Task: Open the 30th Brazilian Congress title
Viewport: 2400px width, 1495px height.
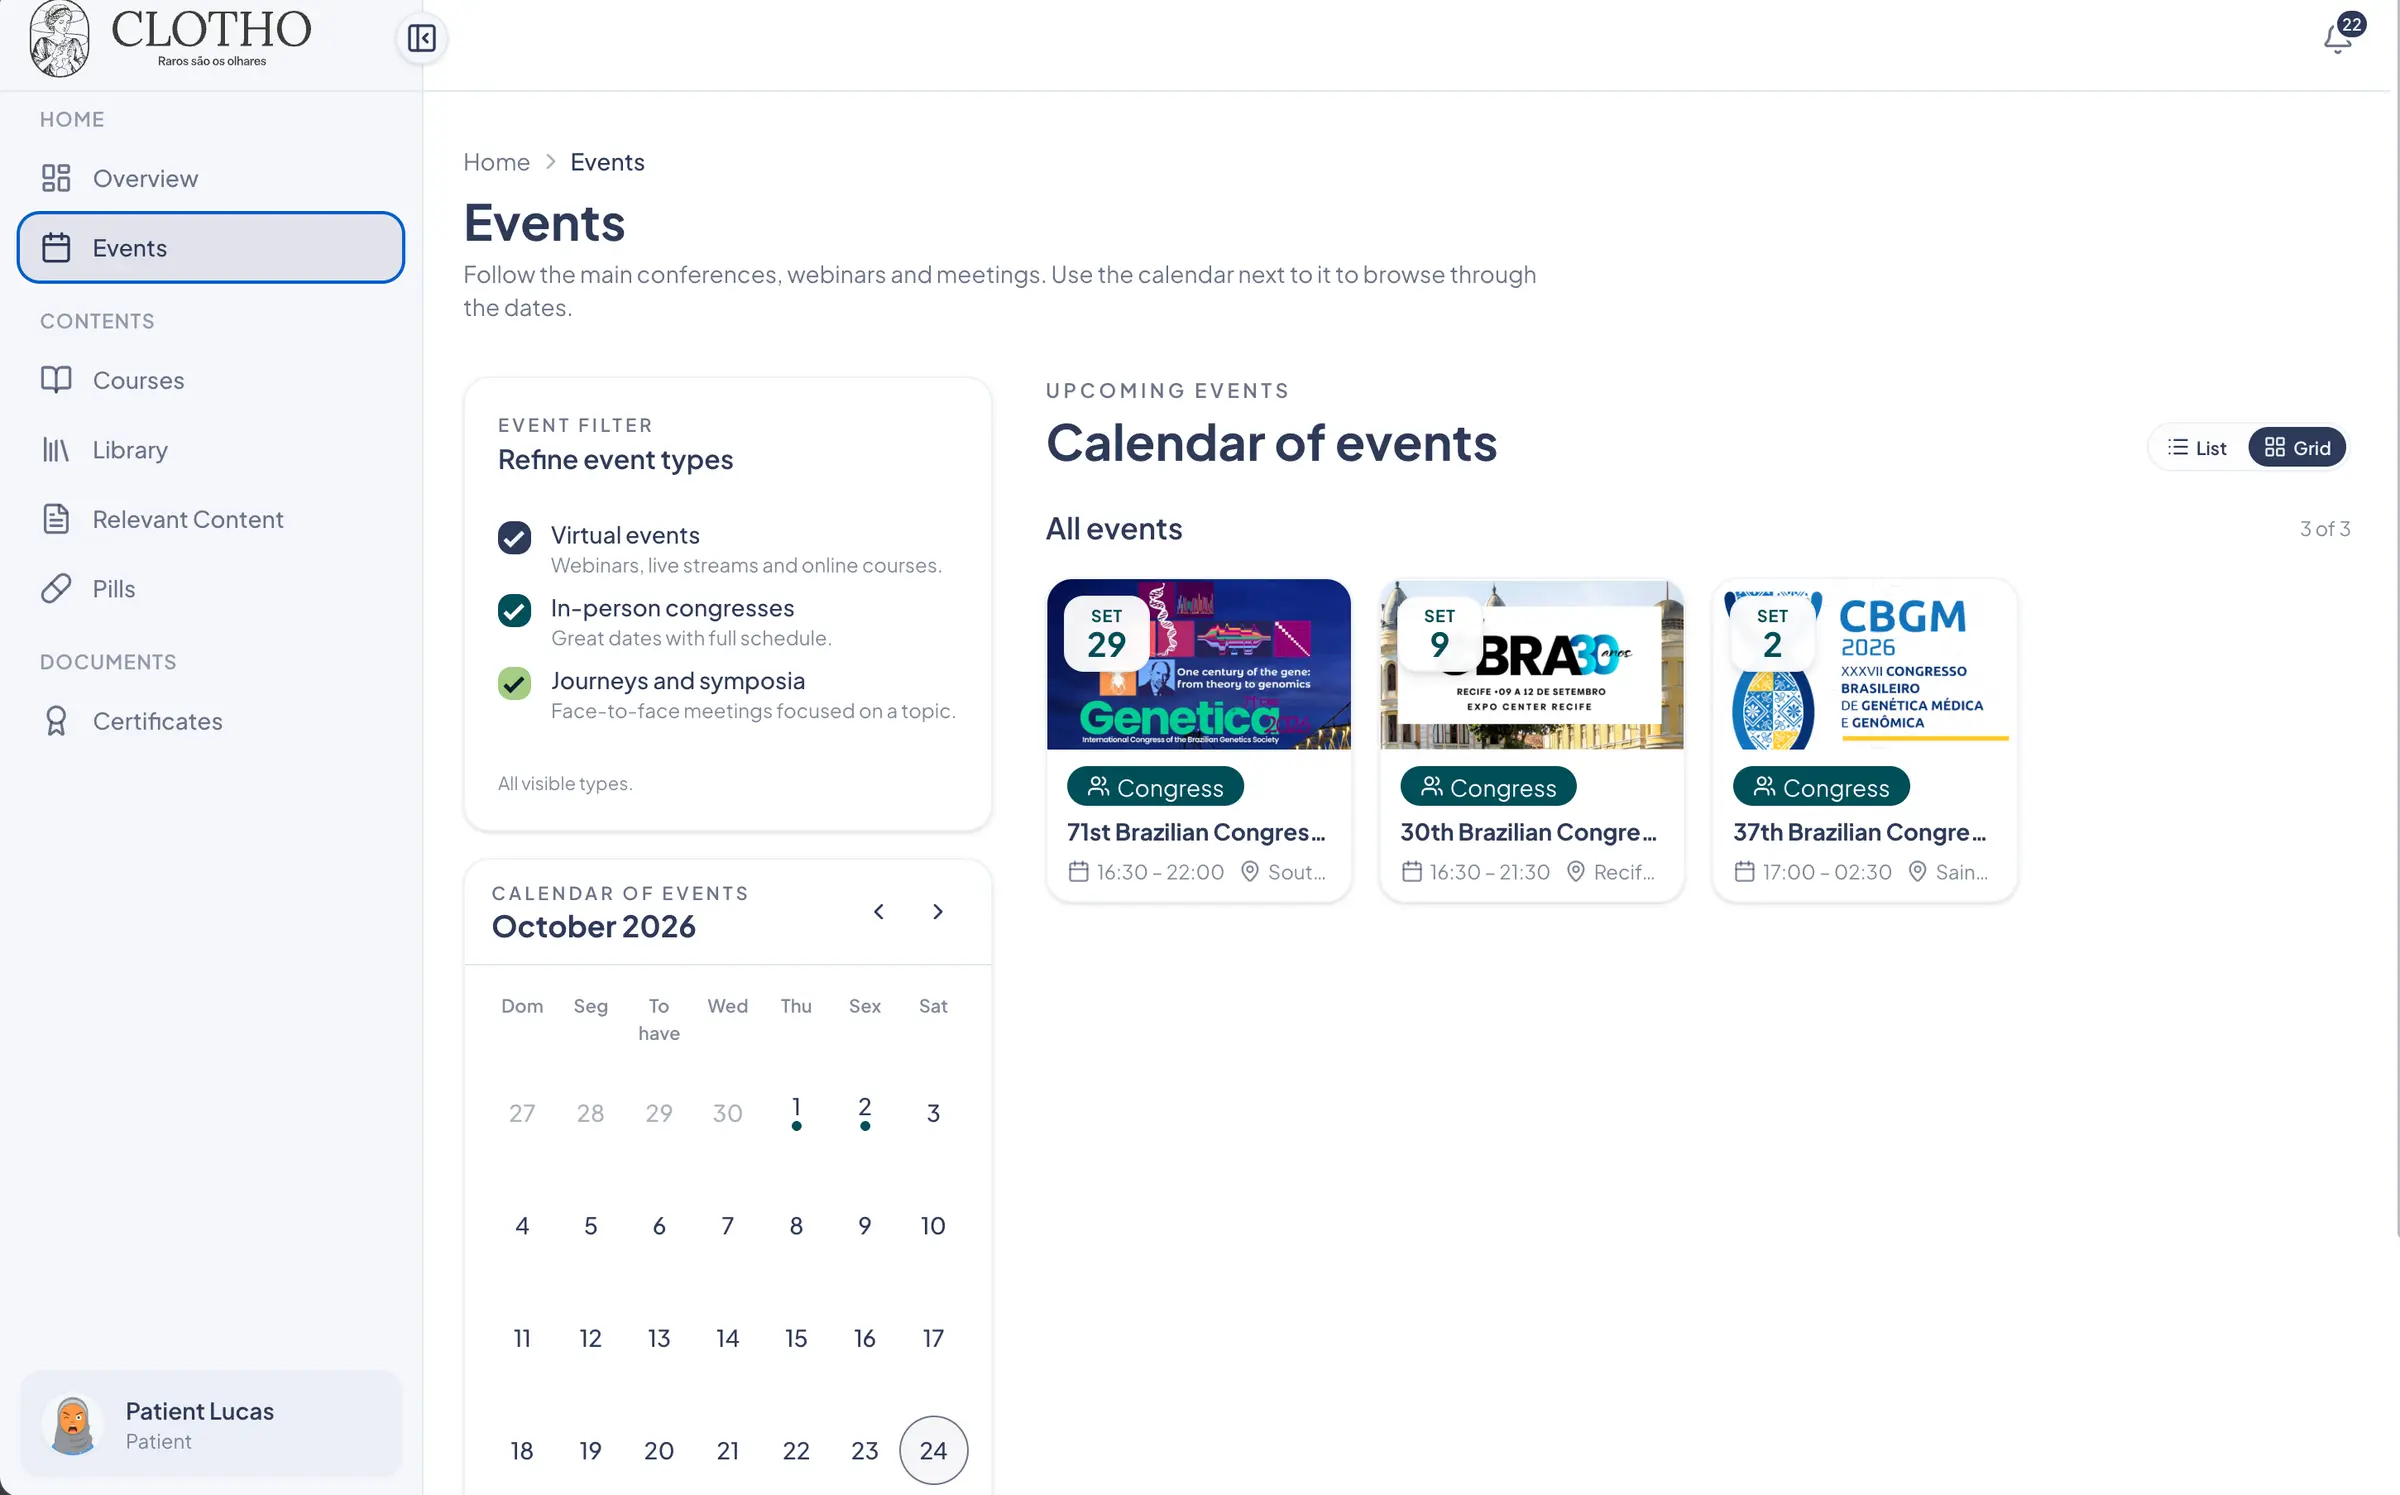Action: coord(1528,832)
